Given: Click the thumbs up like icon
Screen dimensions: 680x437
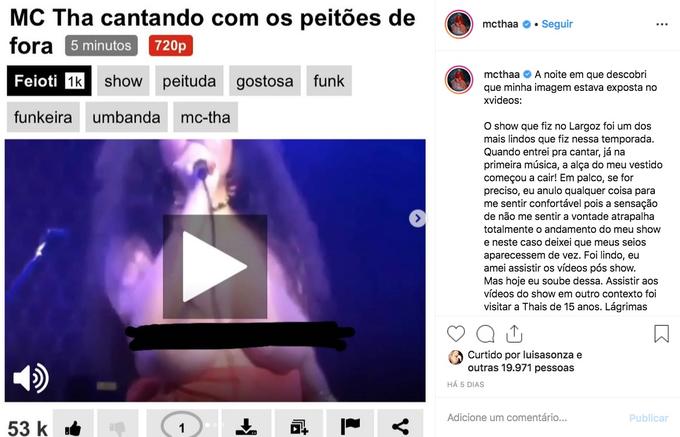Looking at the screenshot, I should 73,427.
